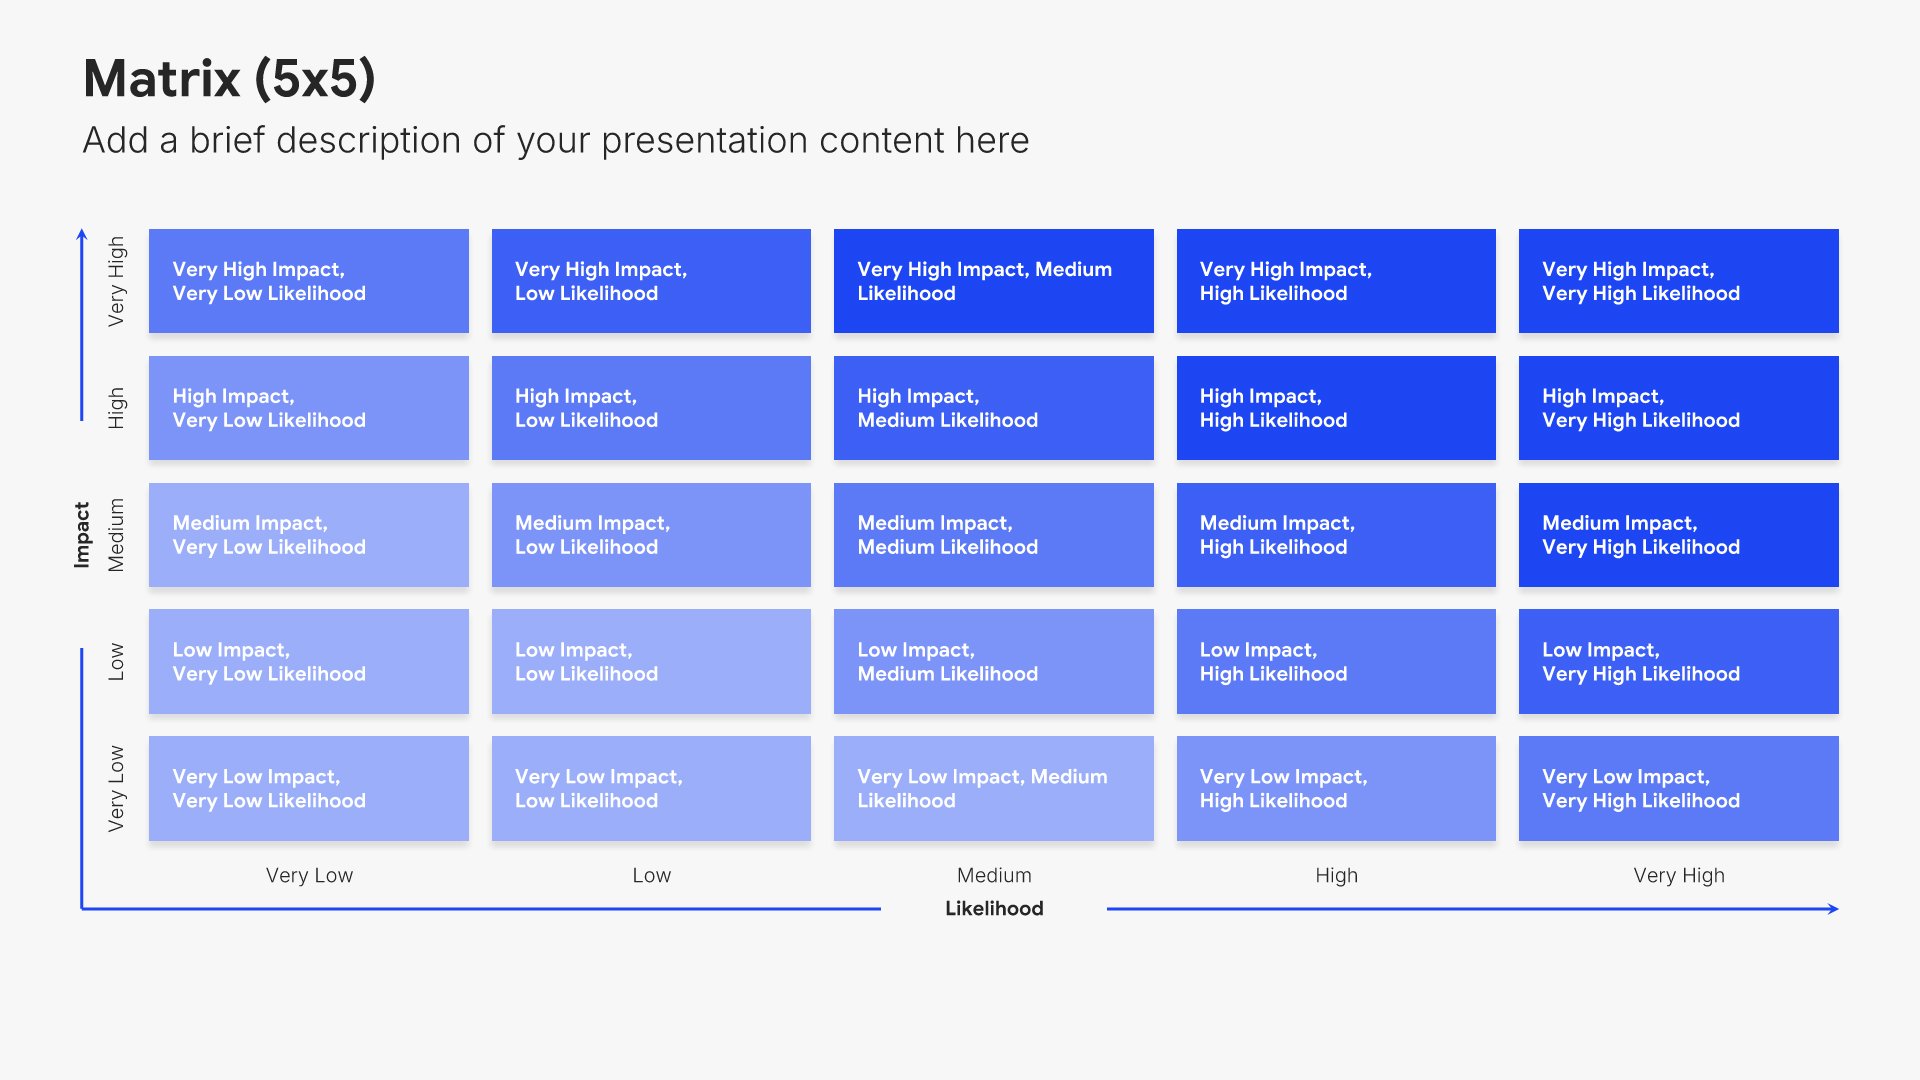The height and width of the screenshot is (1080, 1920).
Task: Select the 'Low Impact, Low Likelihood' cell
Action: 651,661
